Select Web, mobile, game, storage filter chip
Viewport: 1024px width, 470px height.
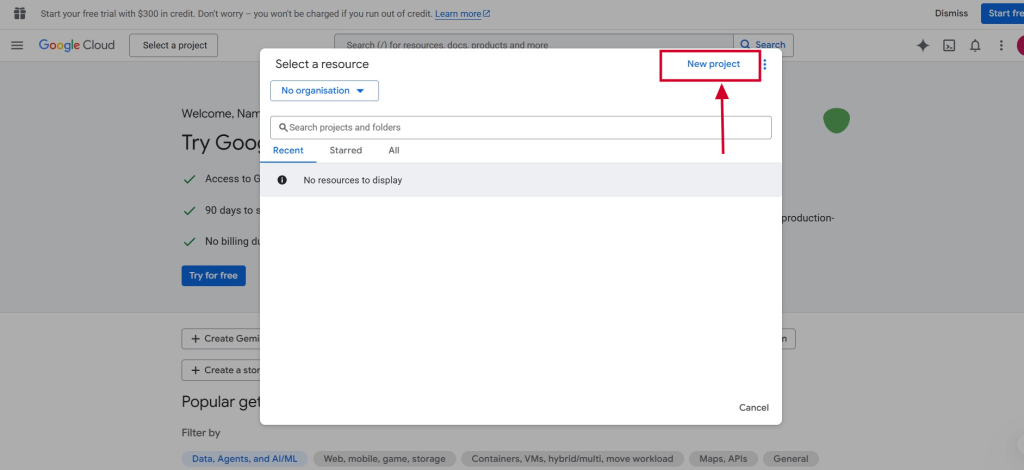coord(385,459)
